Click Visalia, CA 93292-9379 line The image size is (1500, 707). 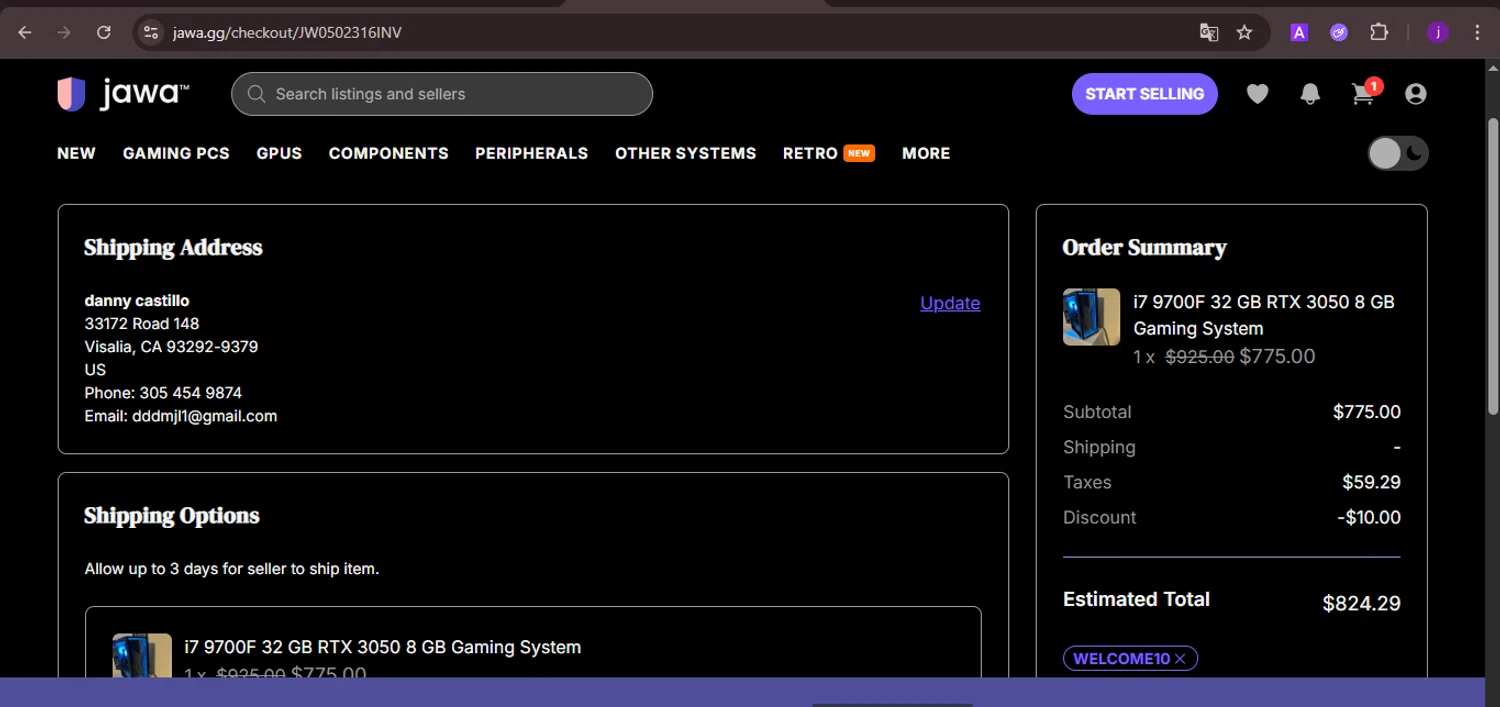171,347
